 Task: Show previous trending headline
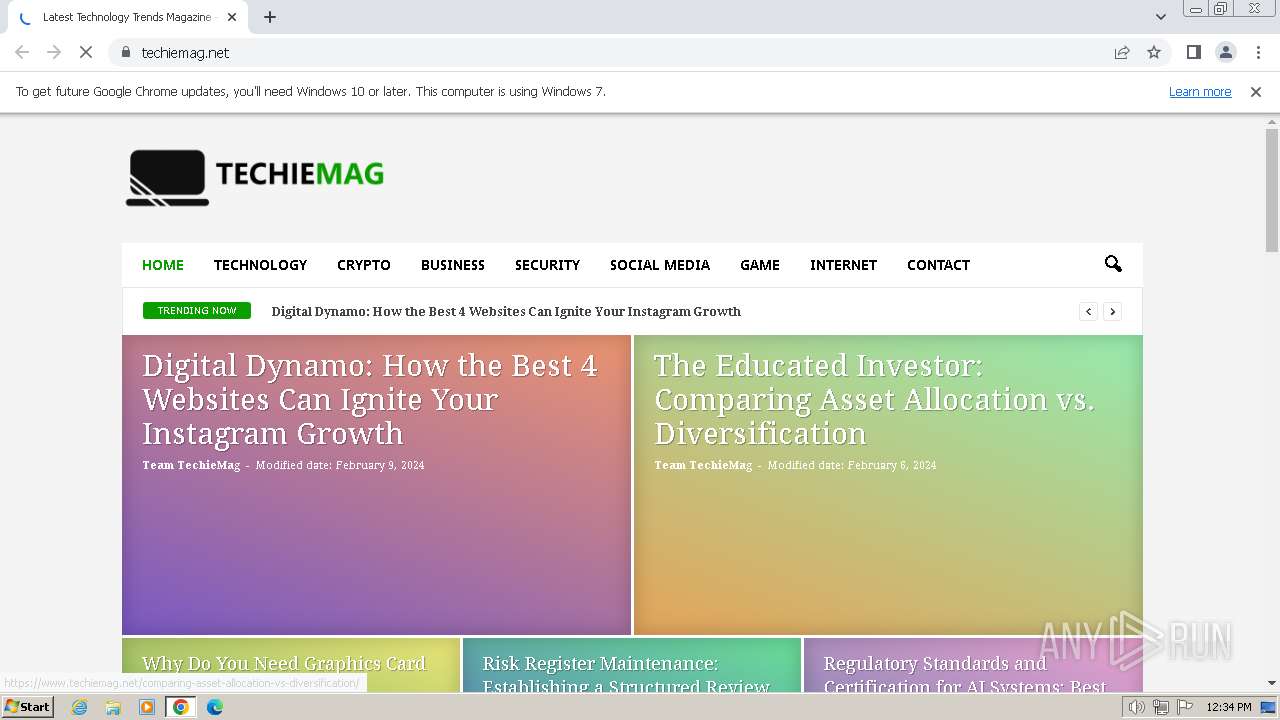coord(1089,311)
